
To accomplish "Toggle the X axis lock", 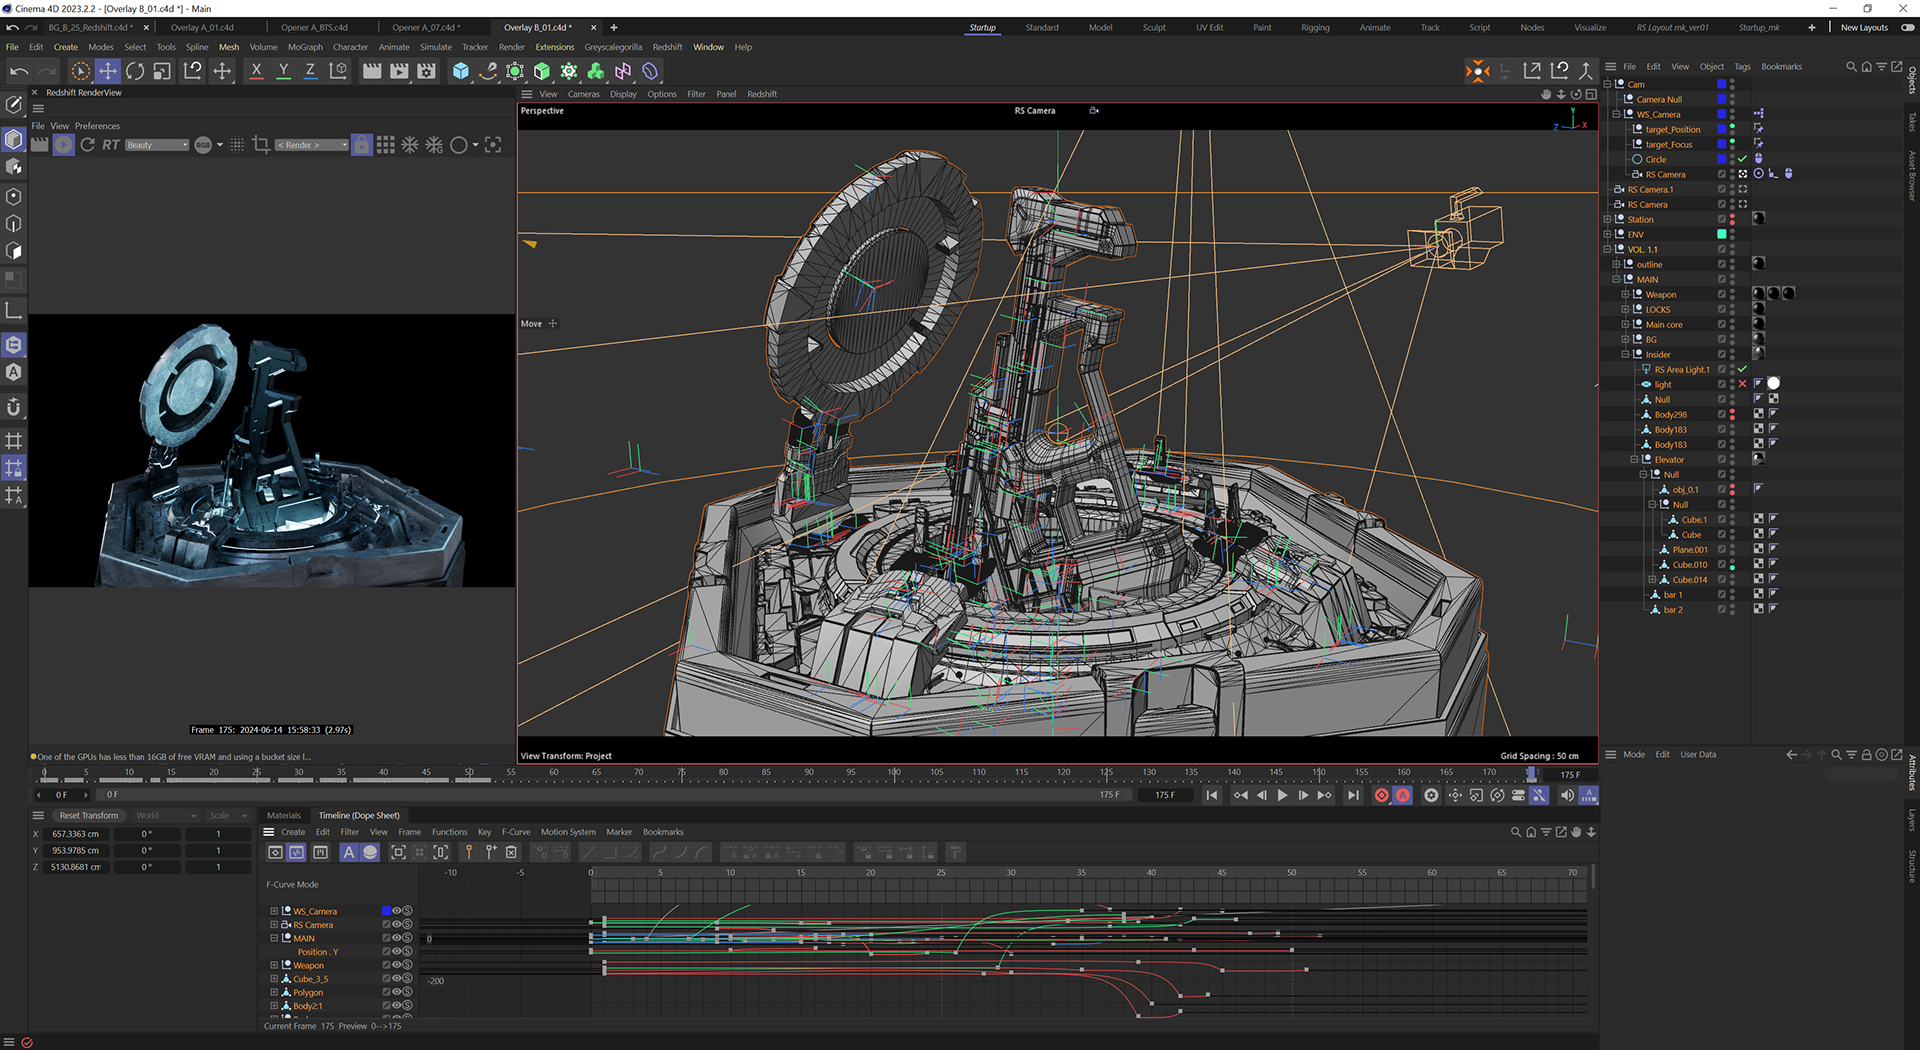I will [256, 71].
